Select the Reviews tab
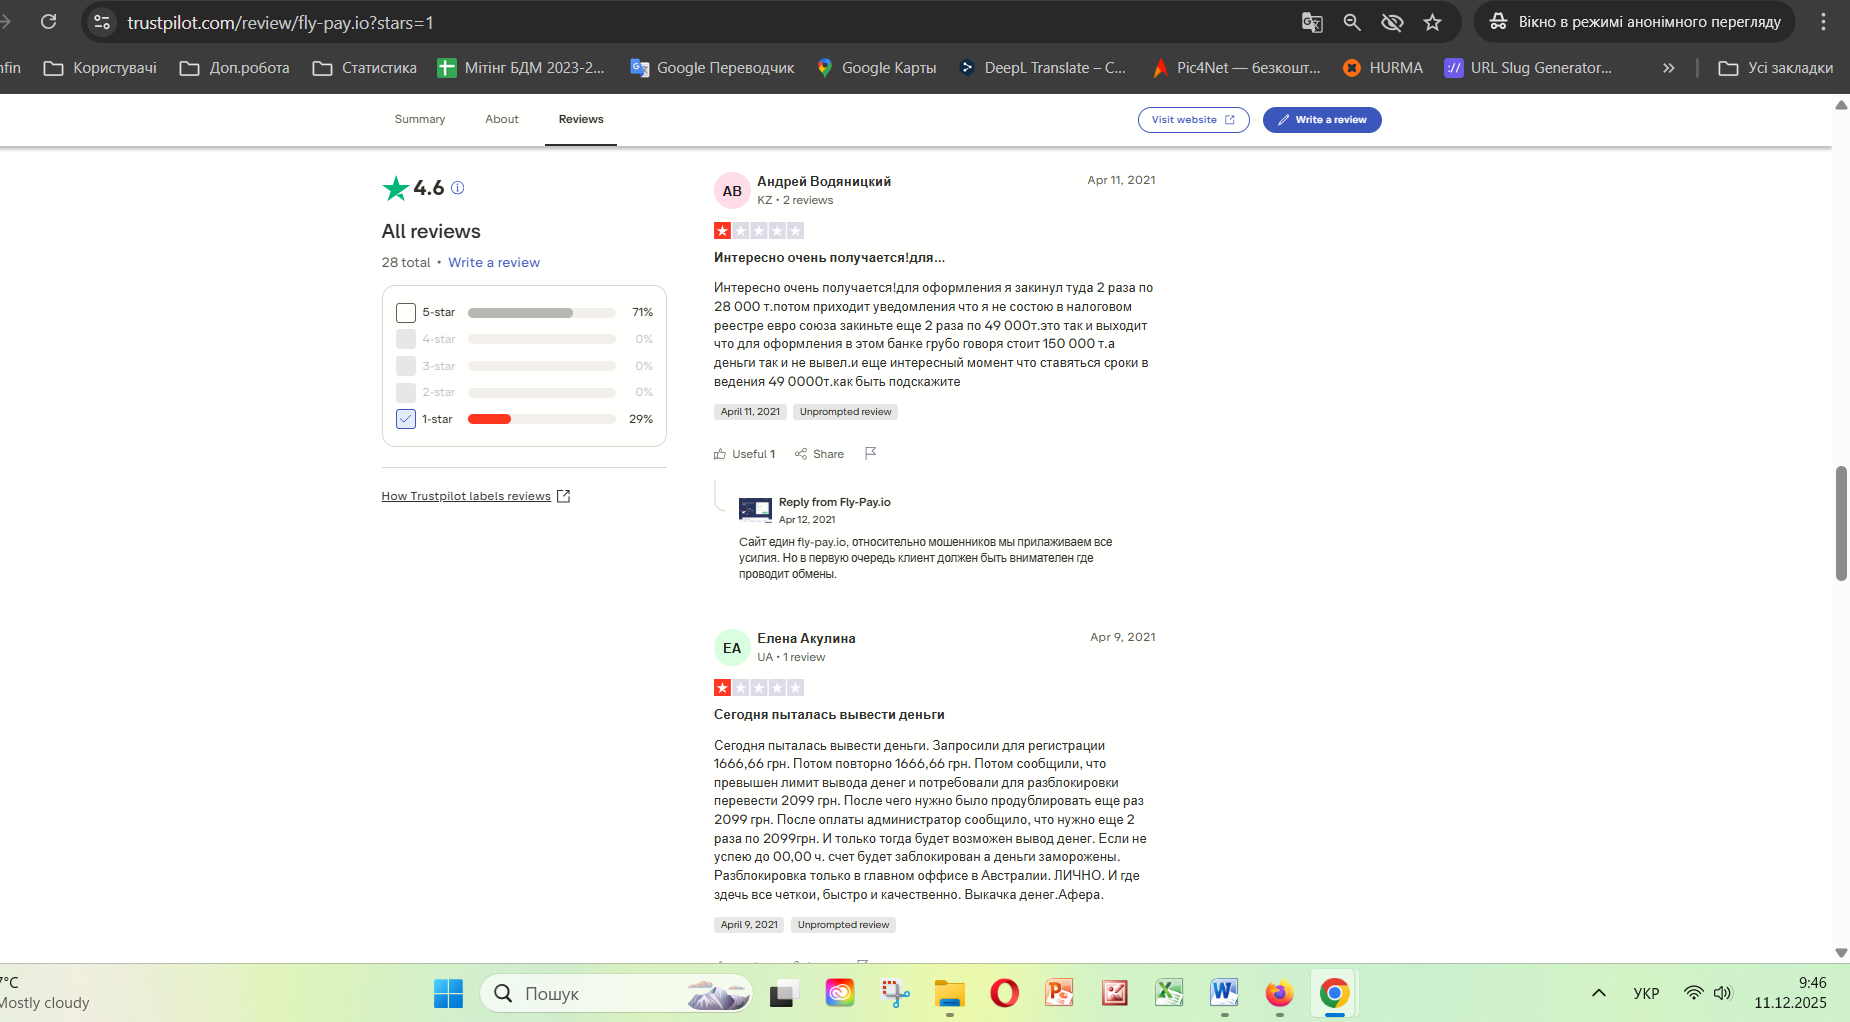 coord(581,119)
